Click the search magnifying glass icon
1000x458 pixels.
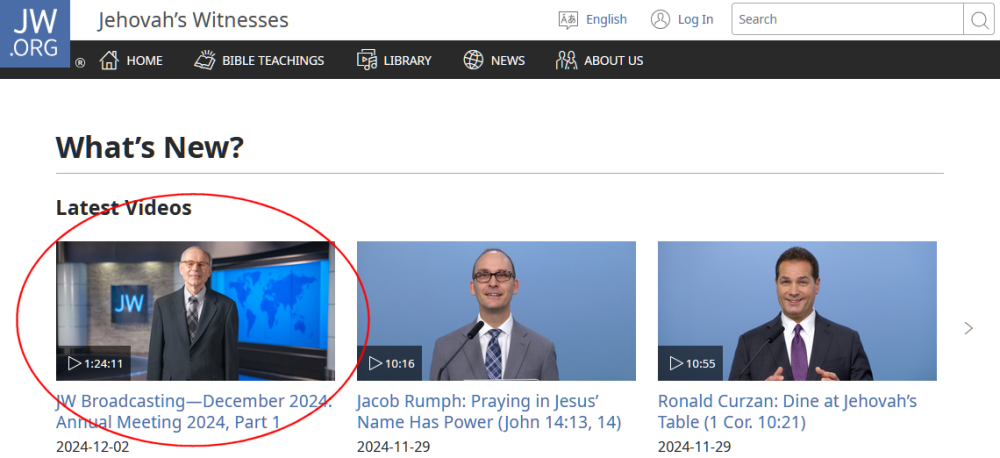[x=977, y=20]
